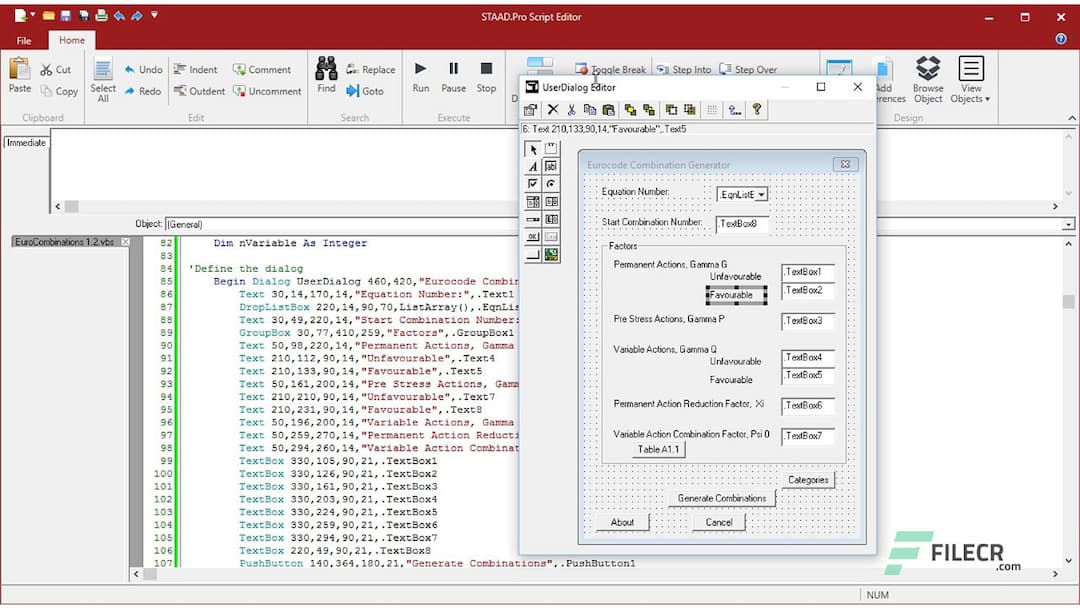Screen dimensions: 1080x608
Task: Expand the help question mark menu in UserDialog toolbar
Action: coord(757,109)
